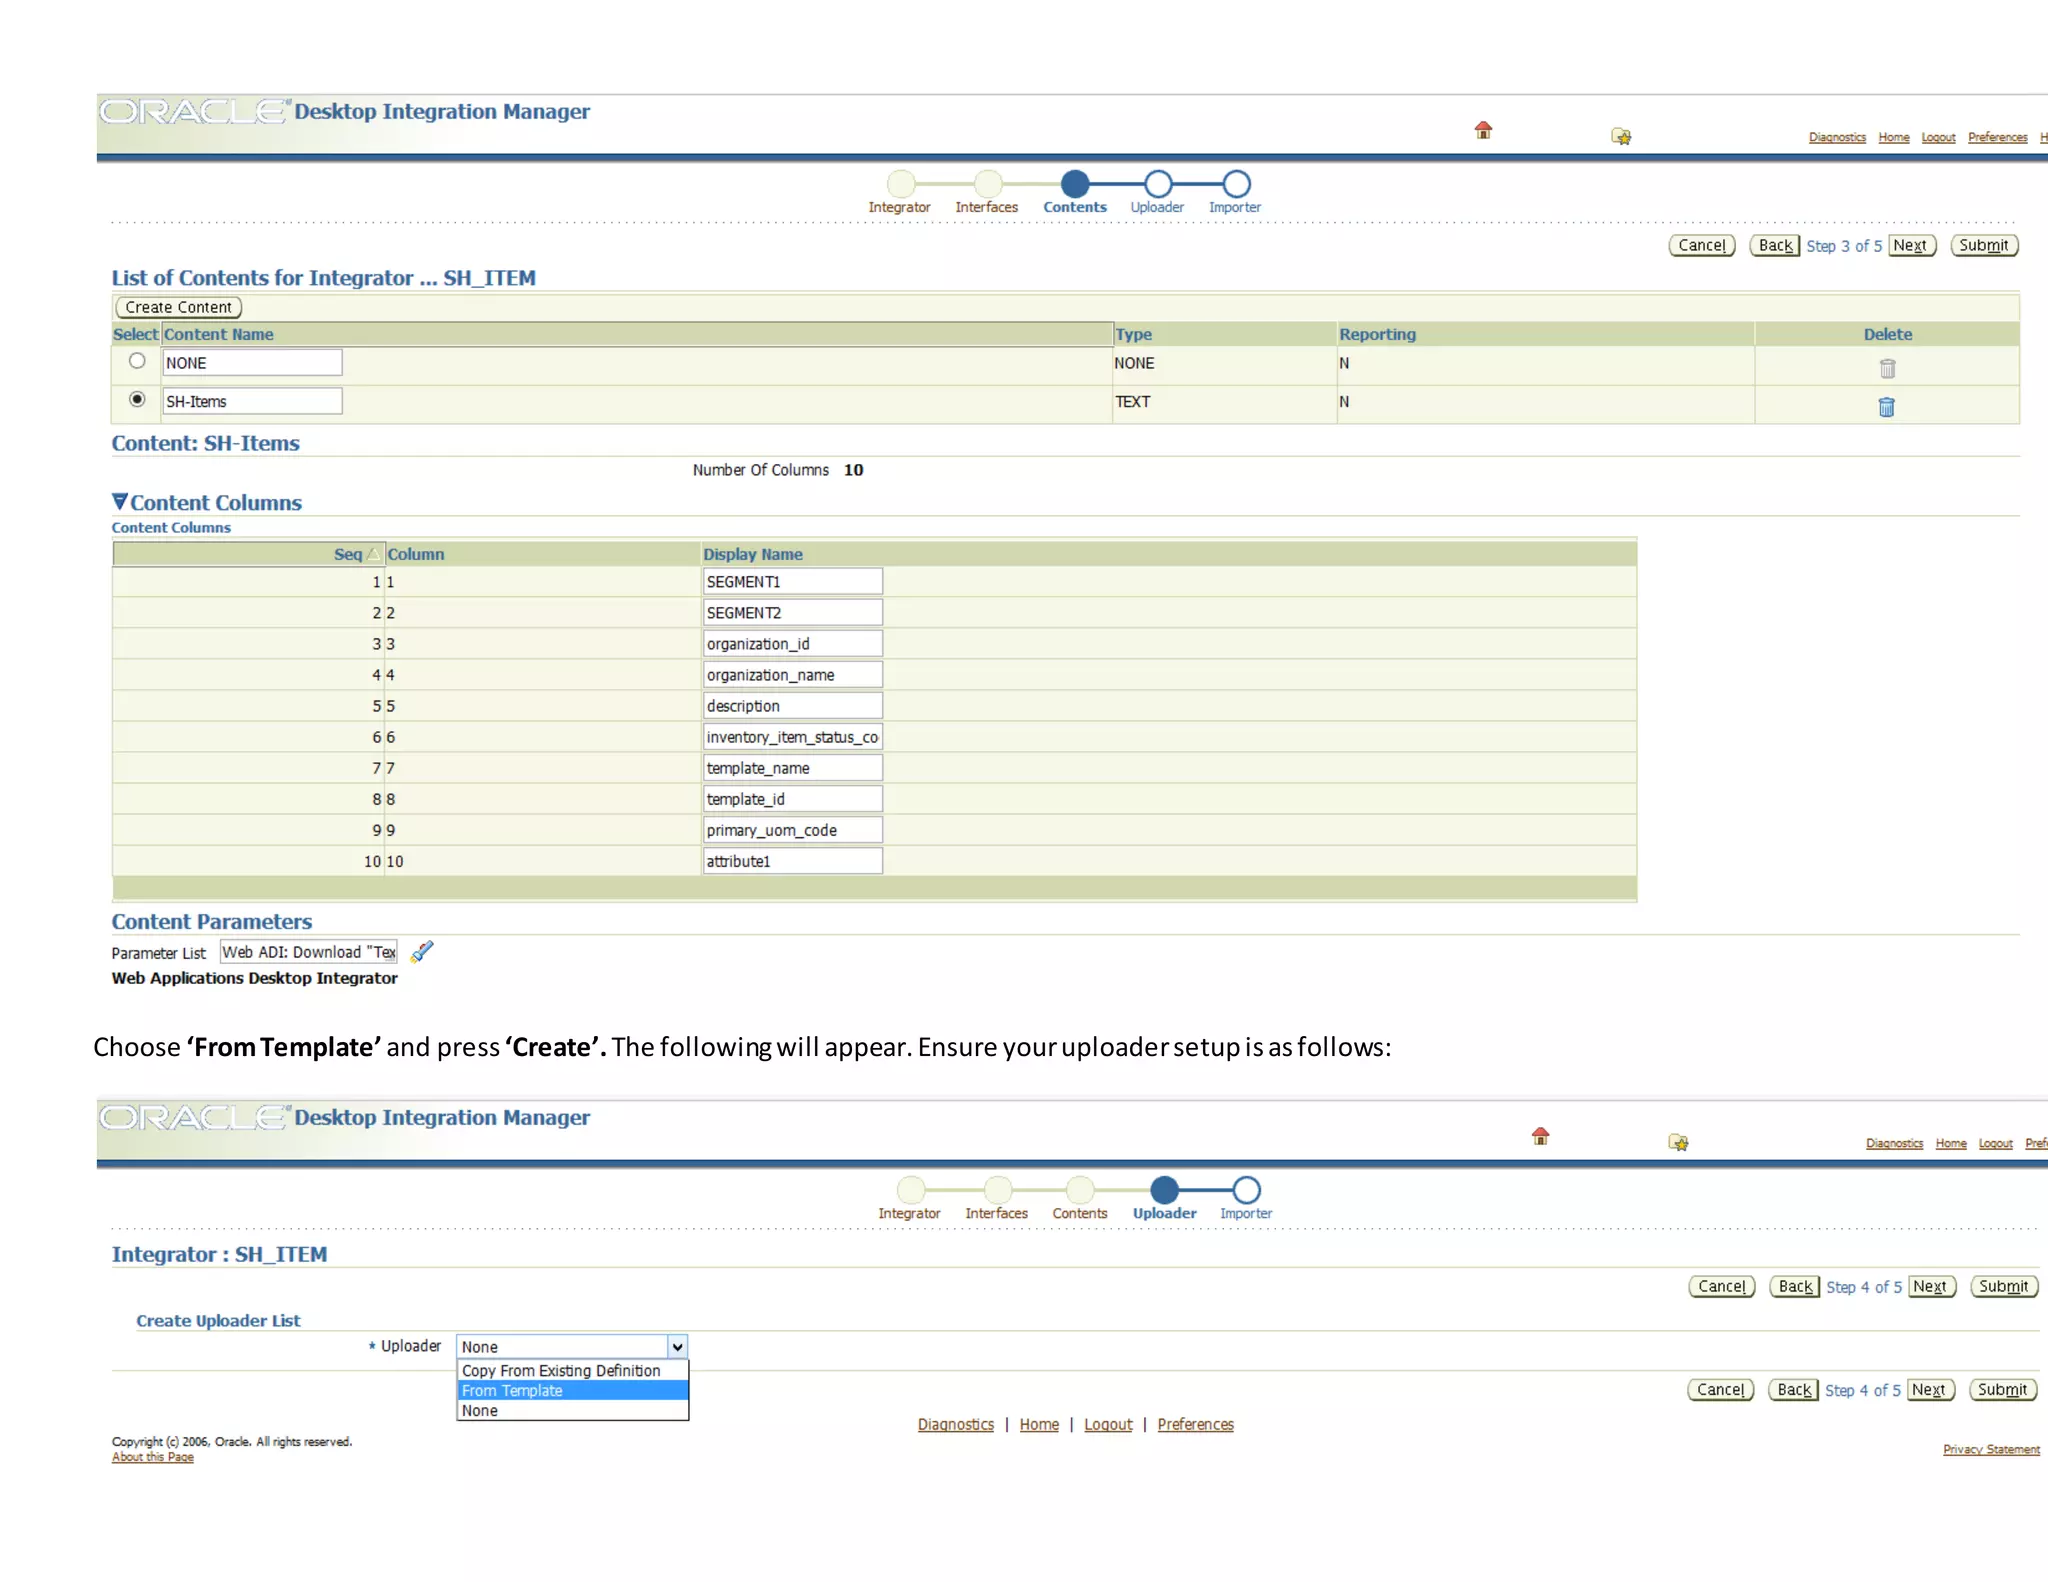Click the favorites star icon in top header
This screenshot has width=2048, height=1582.
(x=1621, y=136)
